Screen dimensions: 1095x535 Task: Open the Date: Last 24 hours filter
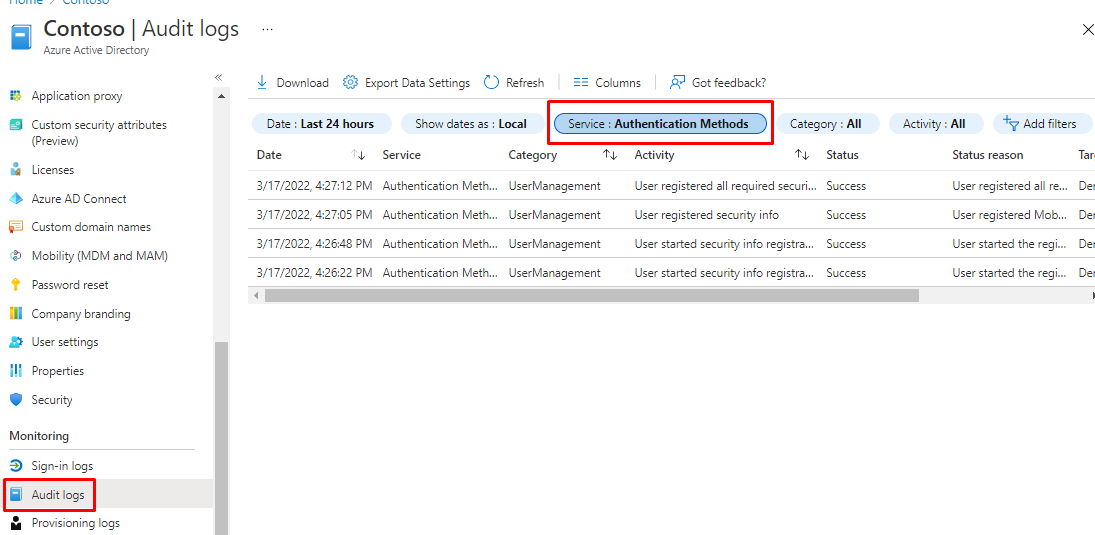point(320,124)
